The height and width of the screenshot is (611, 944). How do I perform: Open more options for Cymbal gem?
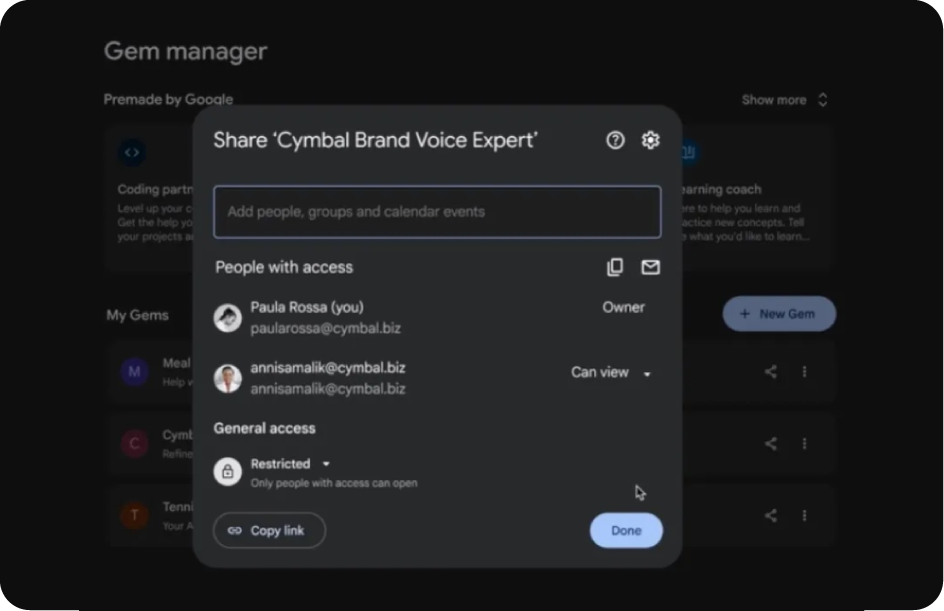(x=804, y=444)
